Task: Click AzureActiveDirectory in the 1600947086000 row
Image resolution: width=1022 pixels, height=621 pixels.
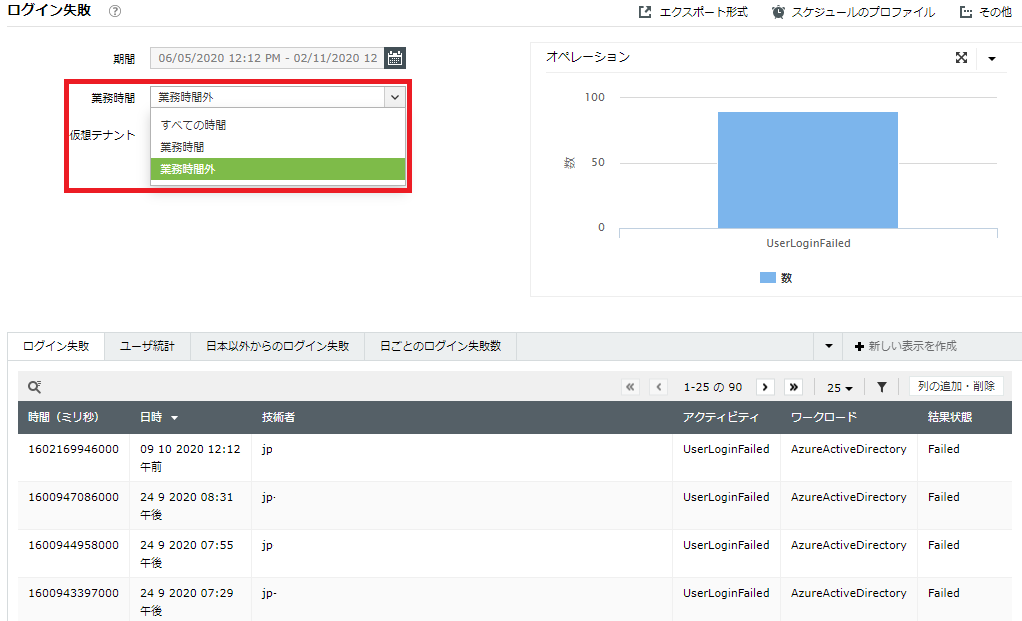Action: click(849, 497)
